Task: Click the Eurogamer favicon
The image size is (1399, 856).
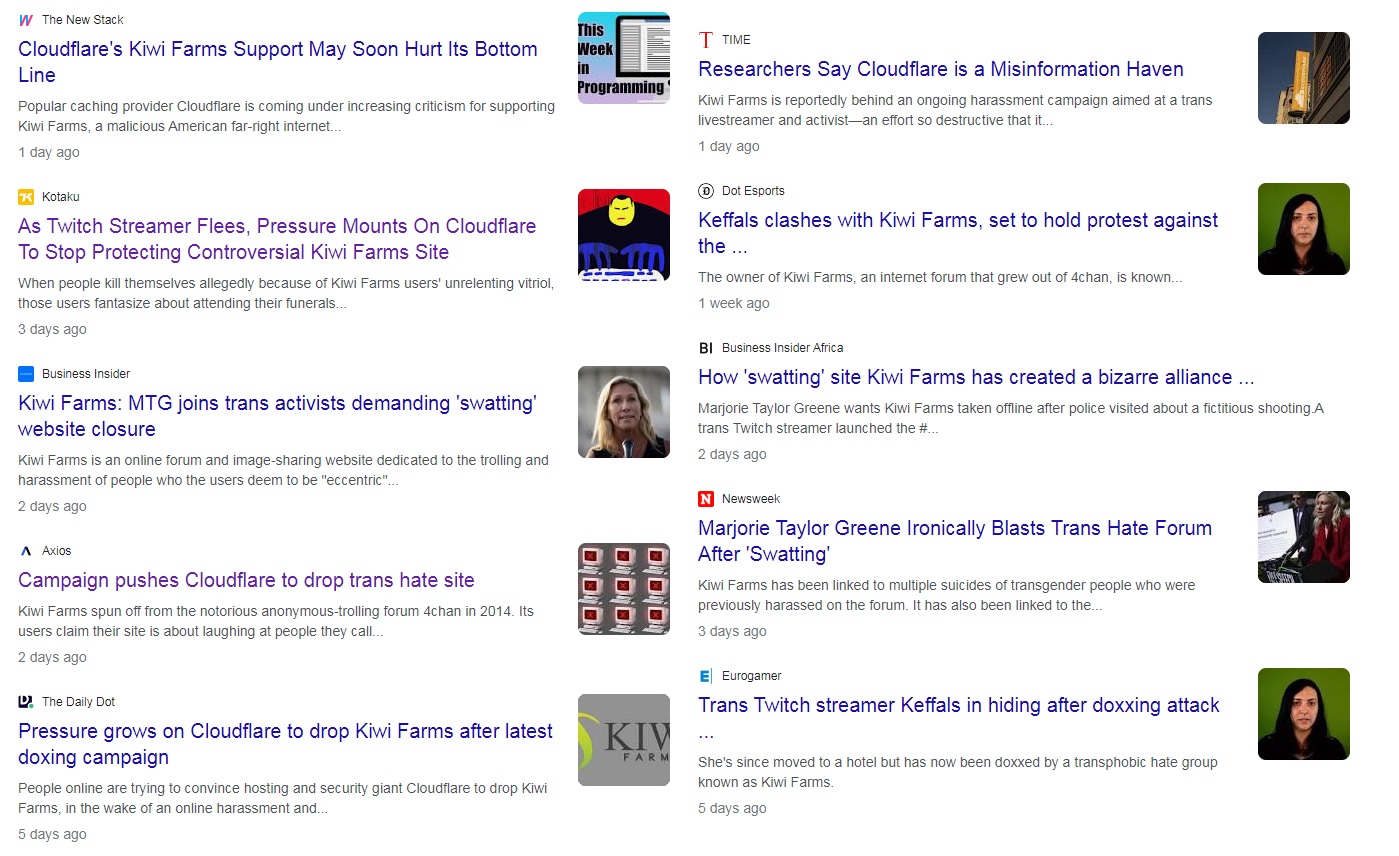Action: [706, 676]
